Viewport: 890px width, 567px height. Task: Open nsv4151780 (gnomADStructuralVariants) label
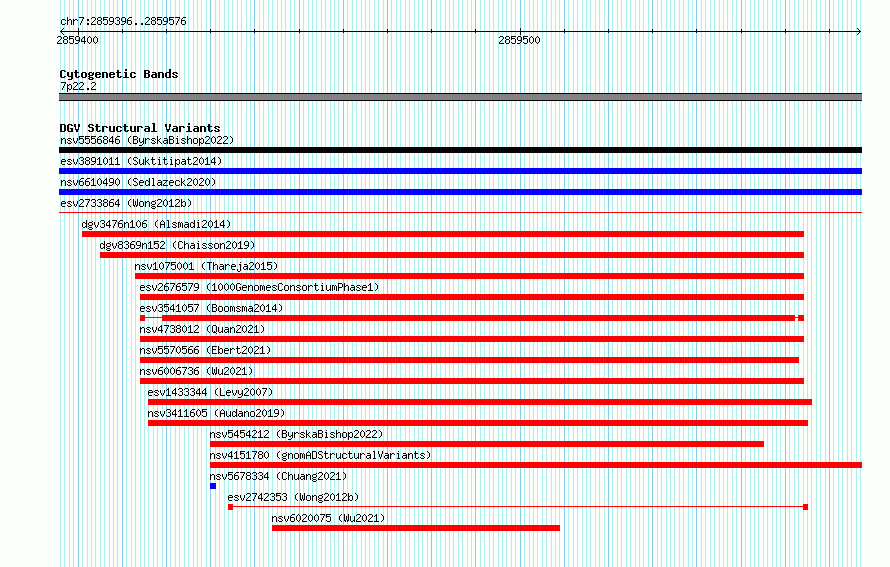point(320,455)
